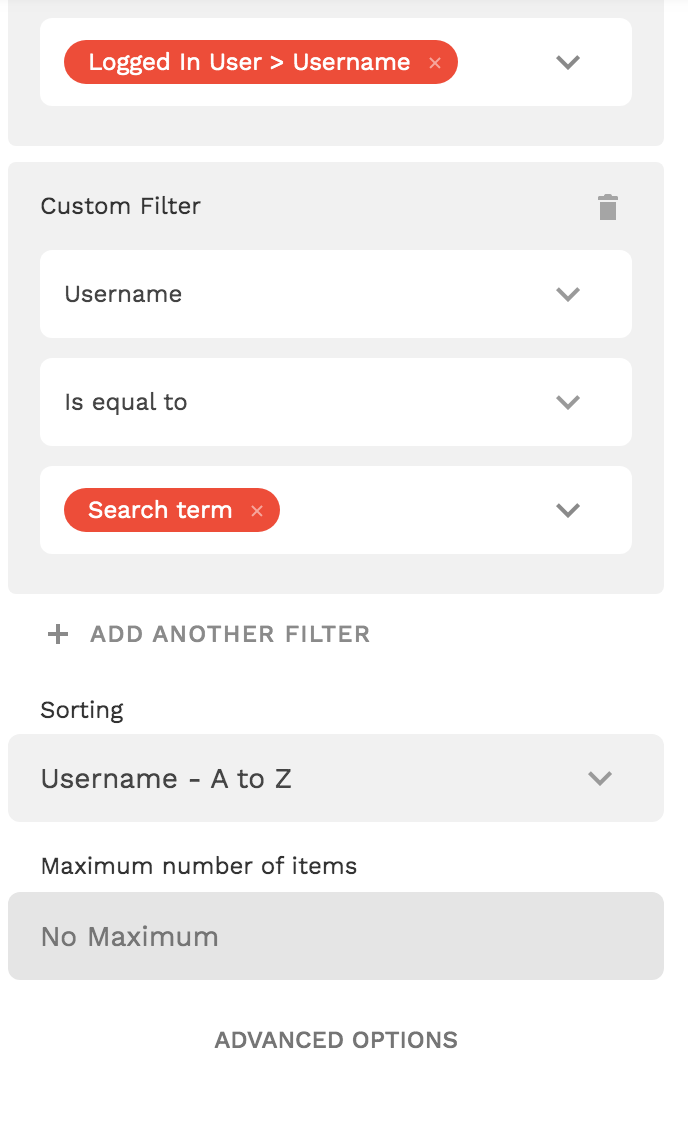Select the "Search term" chip
688x1128 pixels.
coord(160,510)
